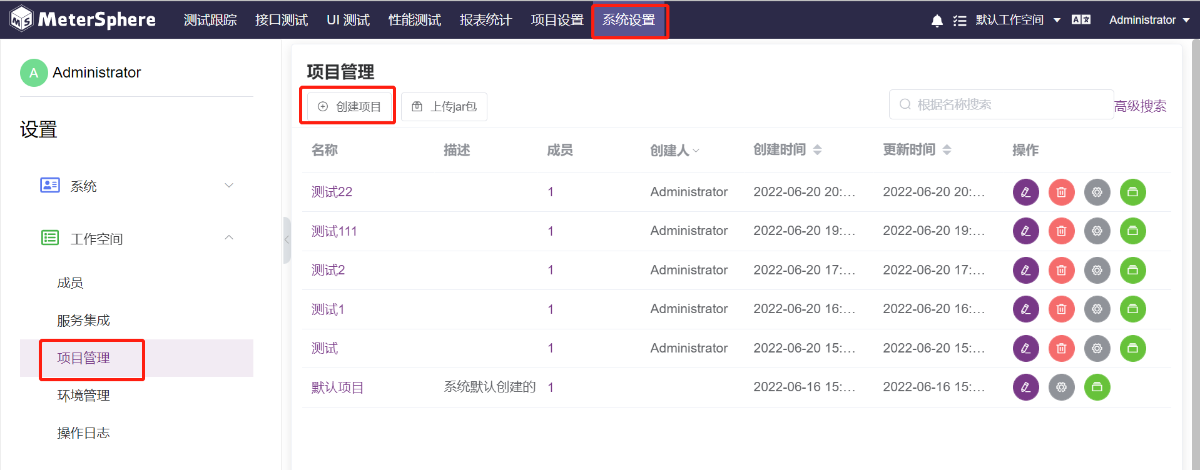The image size is (1200, 470).
Task: Open environment settings icon for 测试2
Action: pos(1097,270)
